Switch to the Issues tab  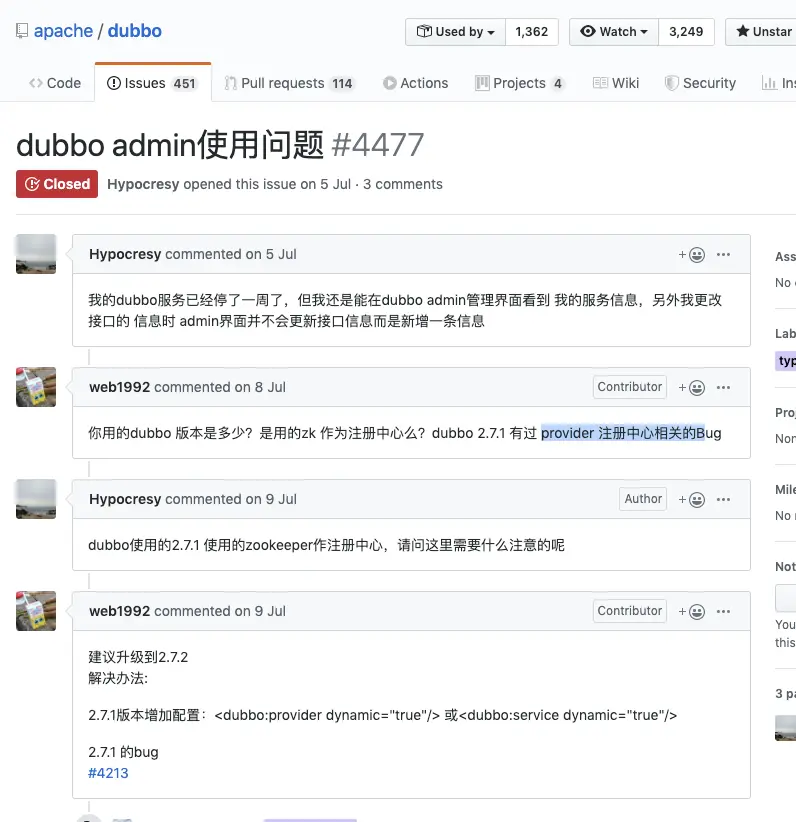(x=153, y=83)
